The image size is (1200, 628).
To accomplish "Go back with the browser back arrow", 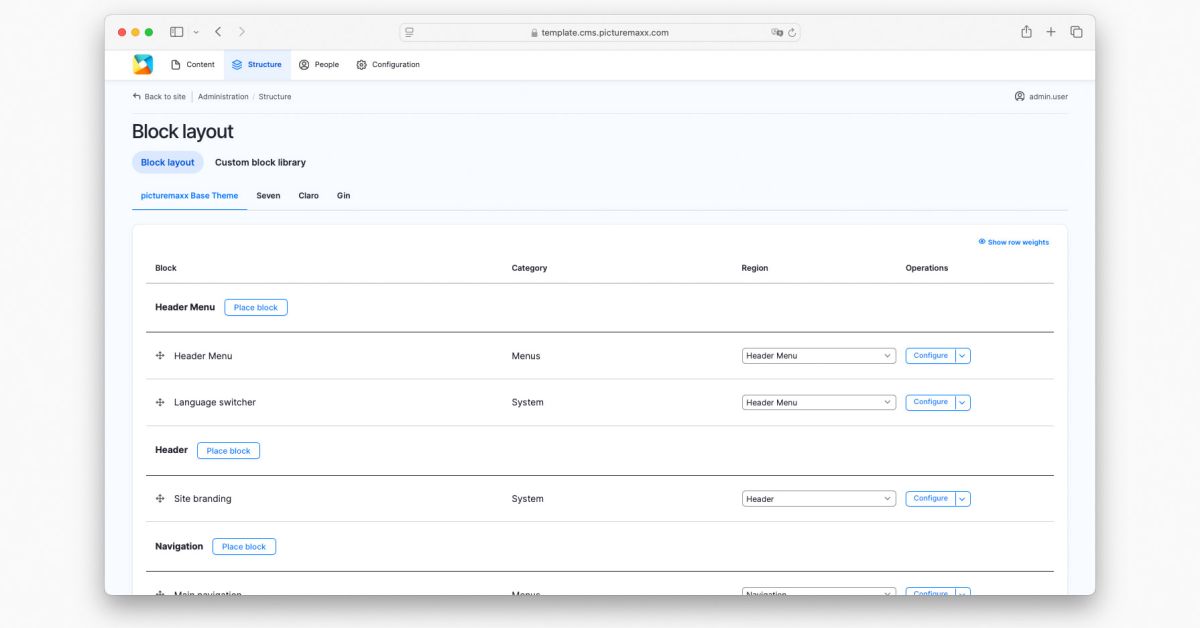I will point(218,32).
